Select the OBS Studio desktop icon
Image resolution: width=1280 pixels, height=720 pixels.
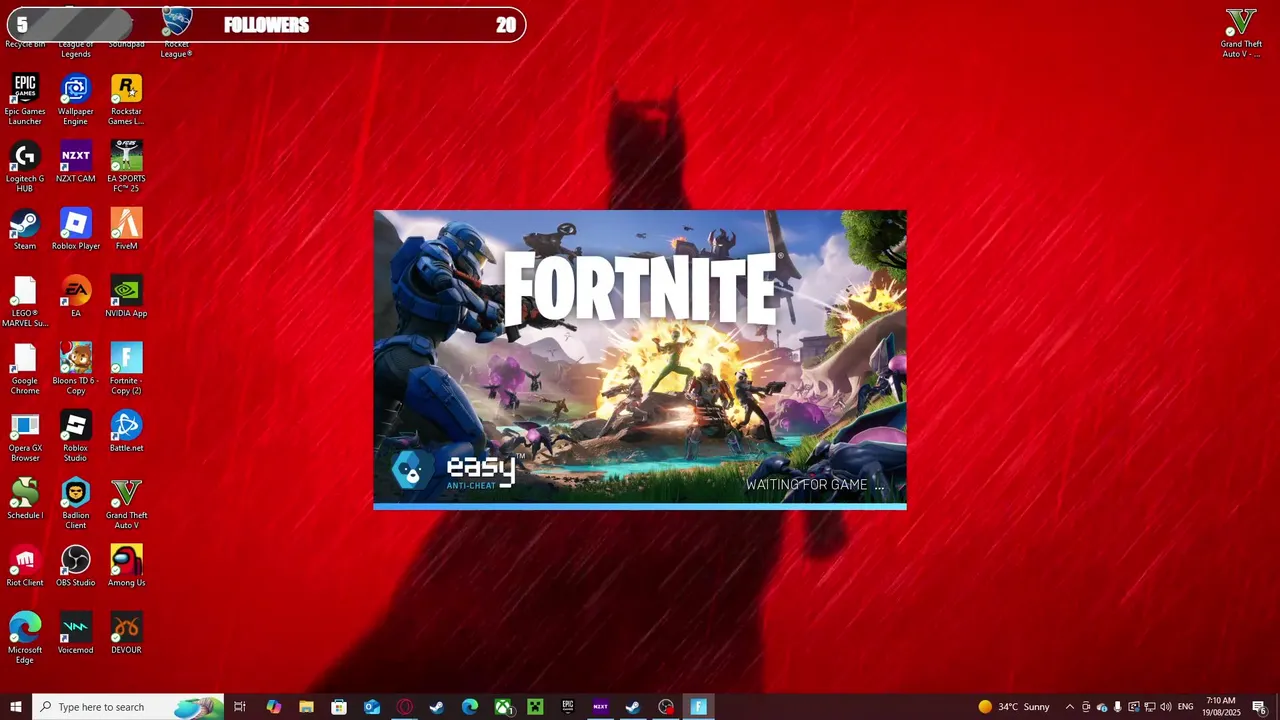click(x=76, y=566)
